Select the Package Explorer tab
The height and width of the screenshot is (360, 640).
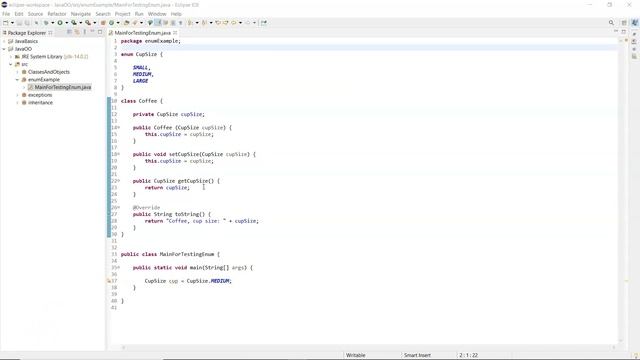pyautogui.click(x=27, y=33)
